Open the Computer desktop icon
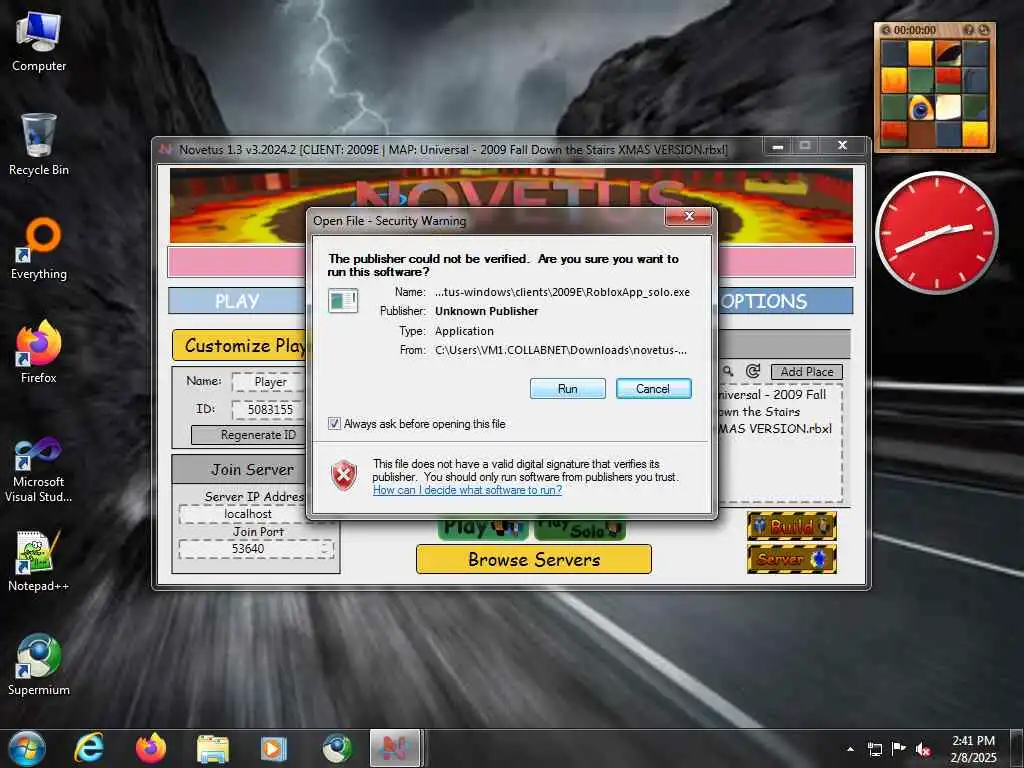Screen dimensions: 1024x768 [x=39, y=41]
